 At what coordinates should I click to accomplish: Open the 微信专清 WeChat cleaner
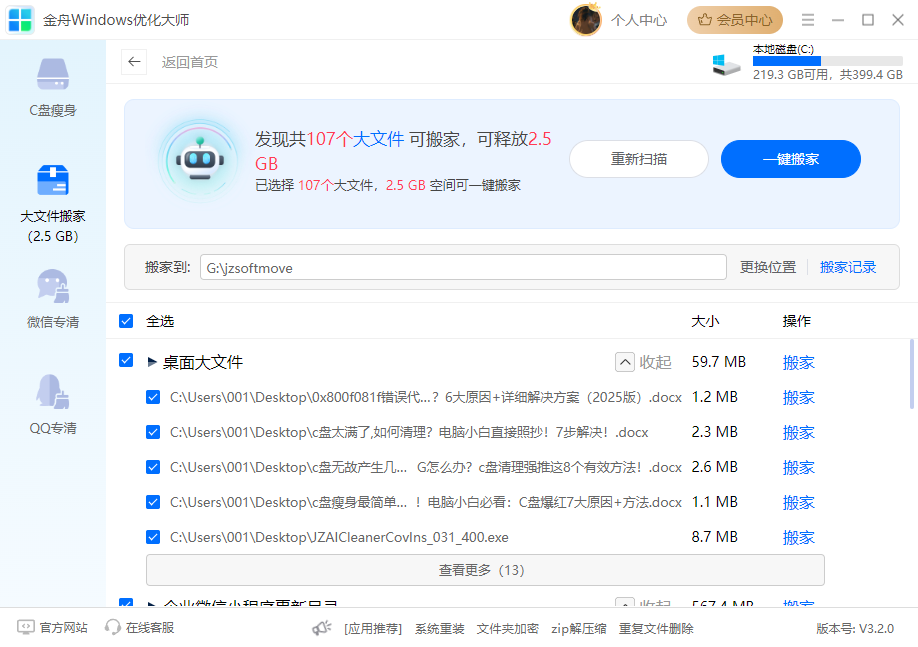point(53,299)
